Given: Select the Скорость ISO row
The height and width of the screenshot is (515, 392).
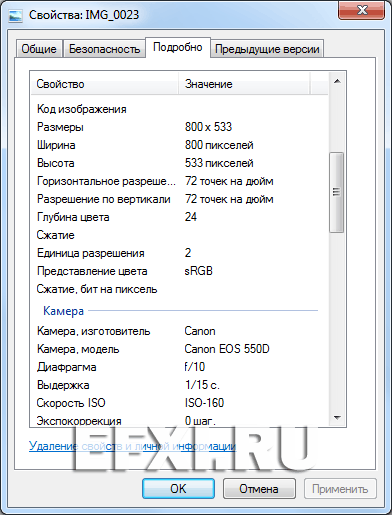Looking at the screenshot, I should coord(179,403).
